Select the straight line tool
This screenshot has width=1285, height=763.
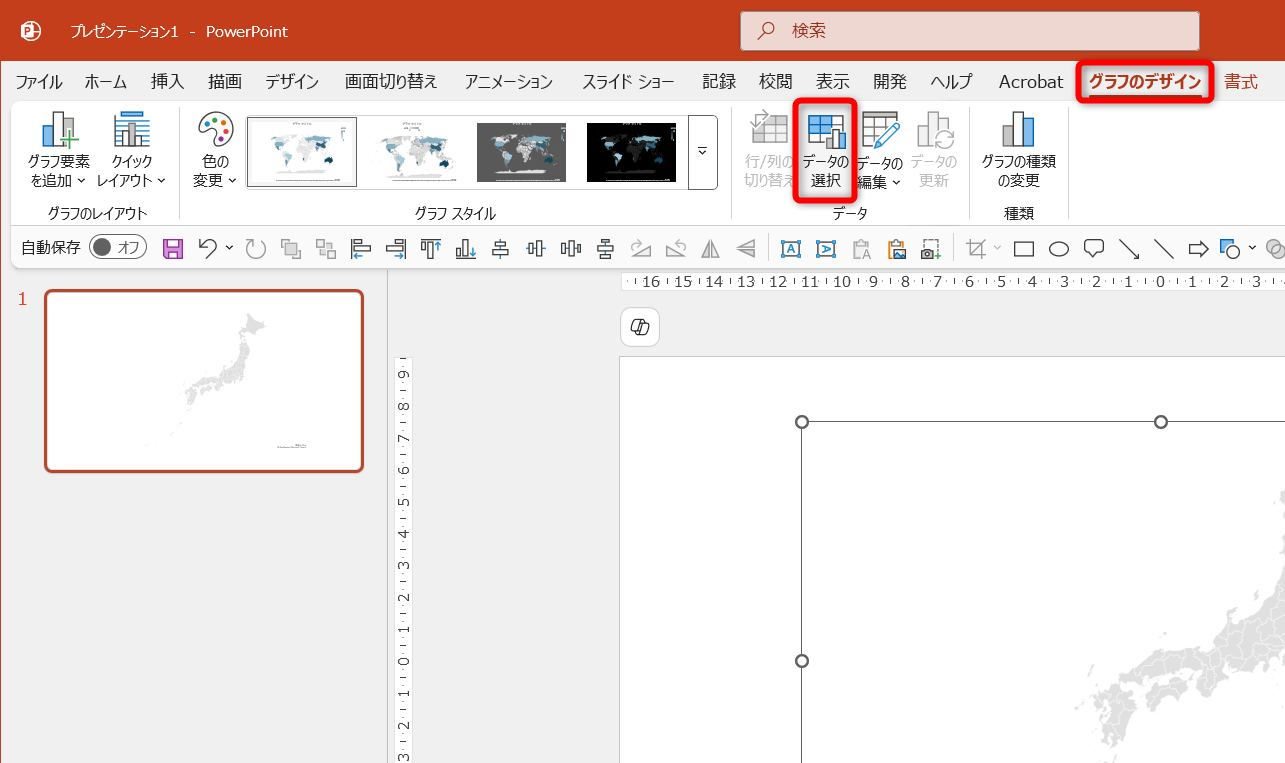1164,249
